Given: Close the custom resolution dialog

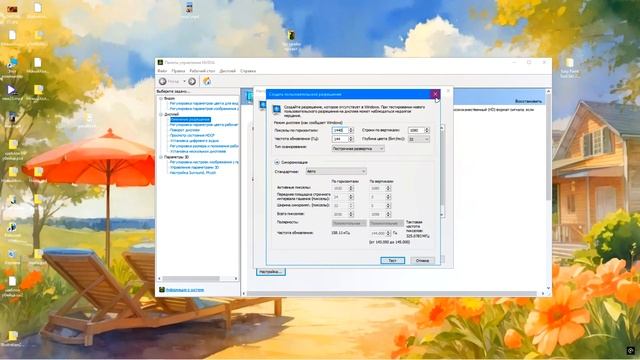Looking at the screenshot, I should click(435, 94).
